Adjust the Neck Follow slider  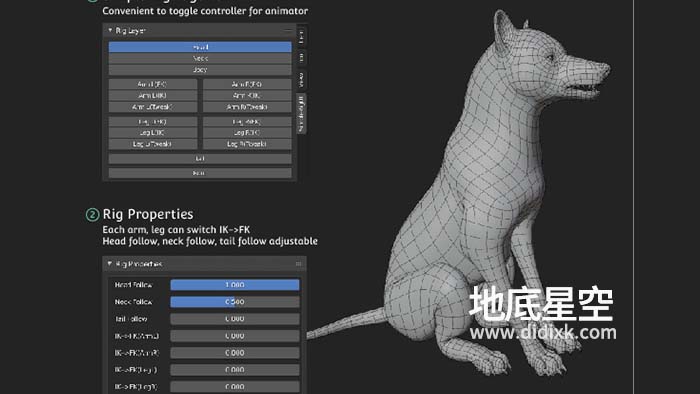pyautogui.click(x=235, y=302)
